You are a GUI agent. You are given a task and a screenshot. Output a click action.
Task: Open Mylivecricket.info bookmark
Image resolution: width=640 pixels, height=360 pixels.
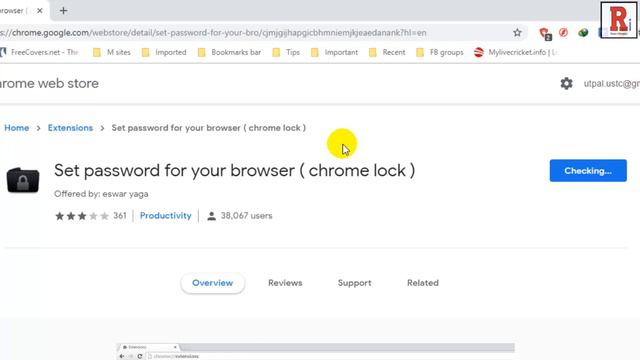point(516,52)
